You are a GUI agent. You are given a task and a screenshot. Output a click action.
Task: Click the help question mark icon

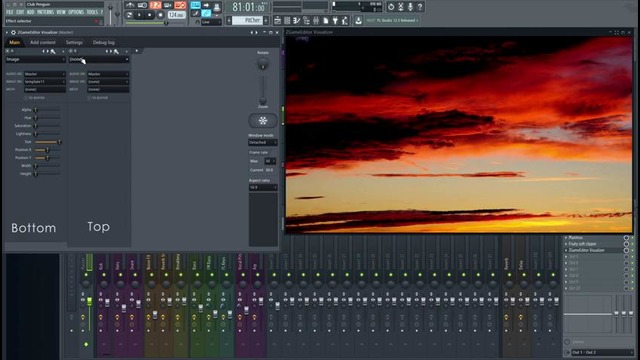[420, 7]
